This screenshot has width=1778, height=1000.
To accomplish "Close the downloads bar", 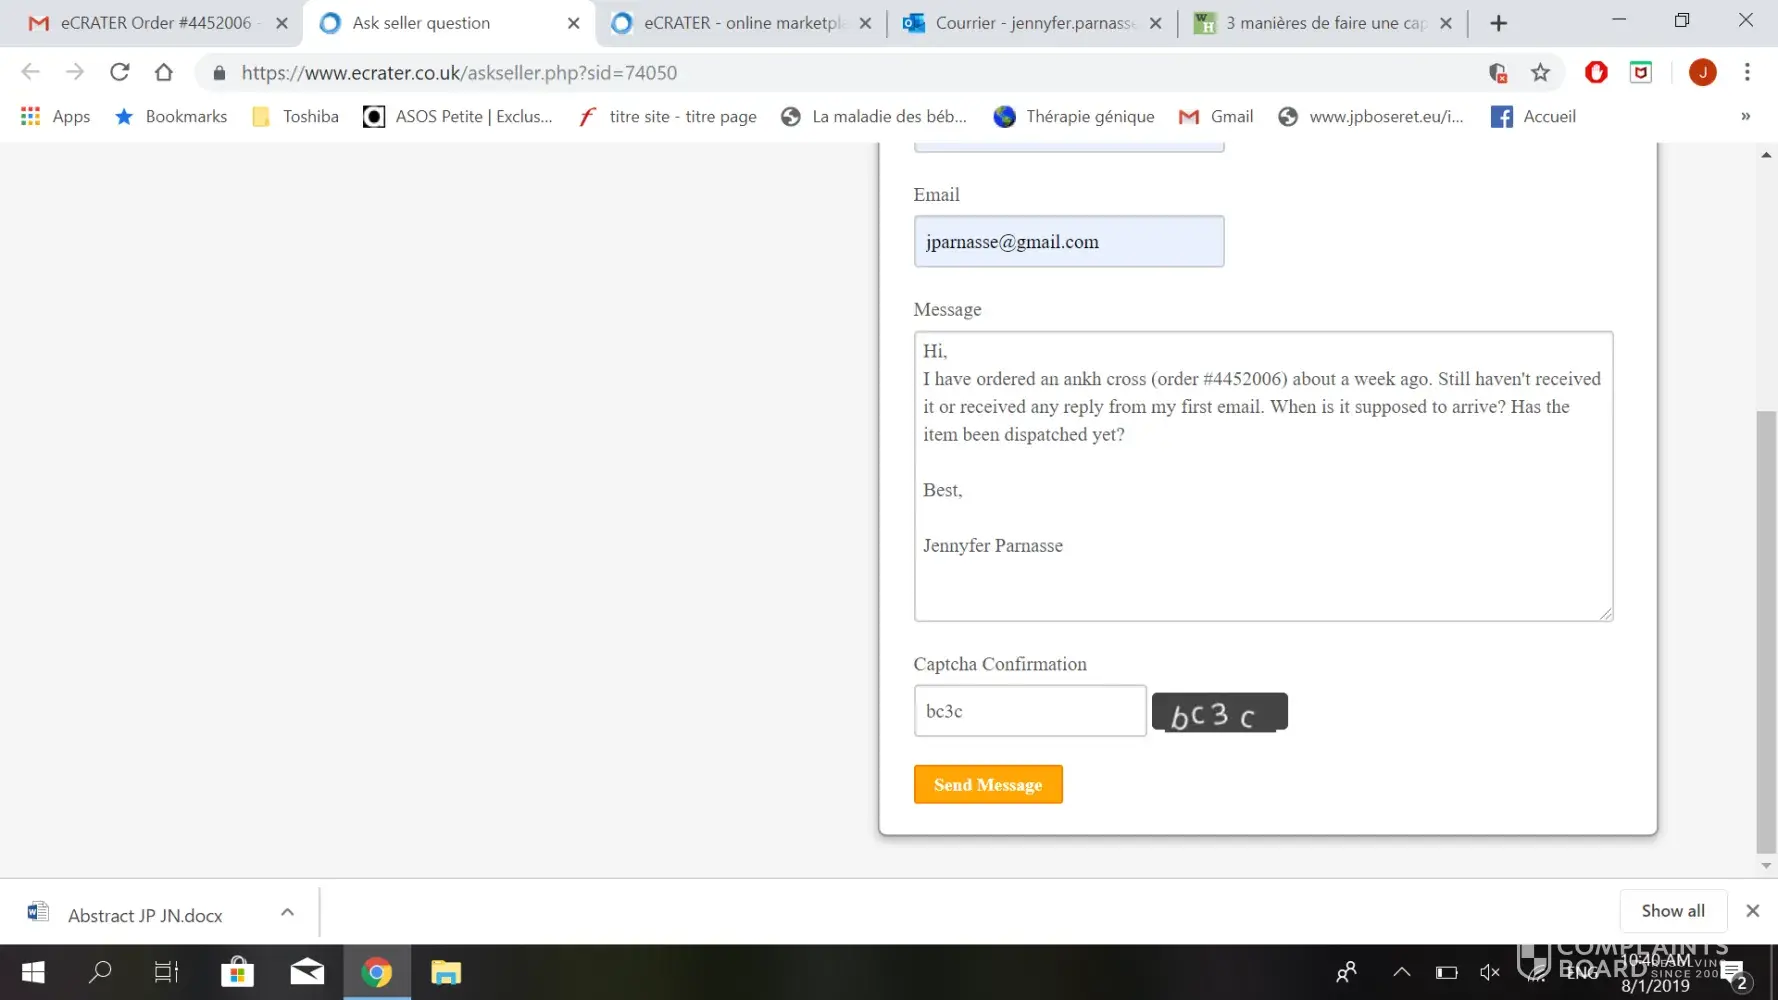I will click(x=1752, y=910).
